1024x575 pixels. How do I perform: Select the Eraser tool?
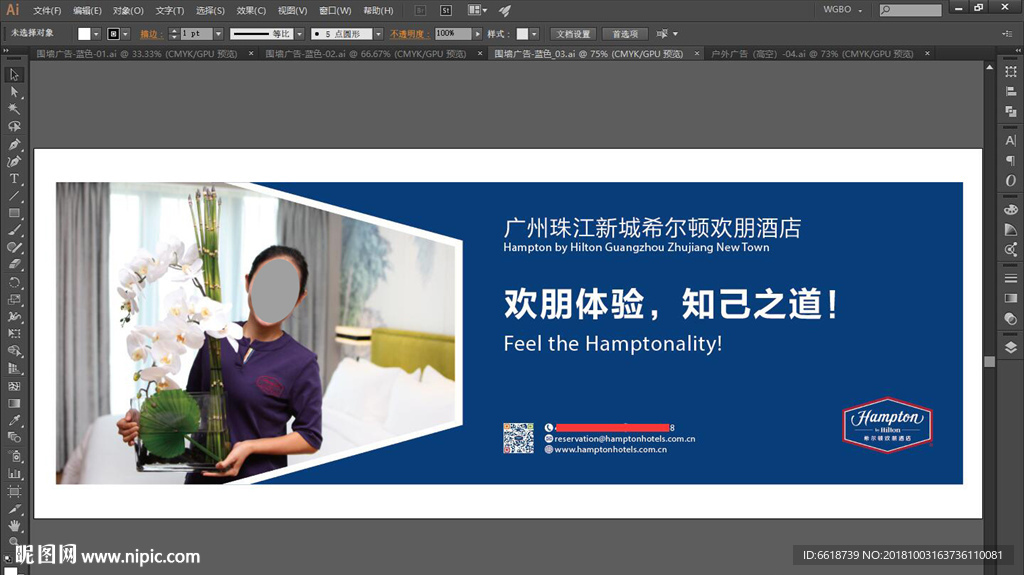pyautogui.click(x=14, y=265)
